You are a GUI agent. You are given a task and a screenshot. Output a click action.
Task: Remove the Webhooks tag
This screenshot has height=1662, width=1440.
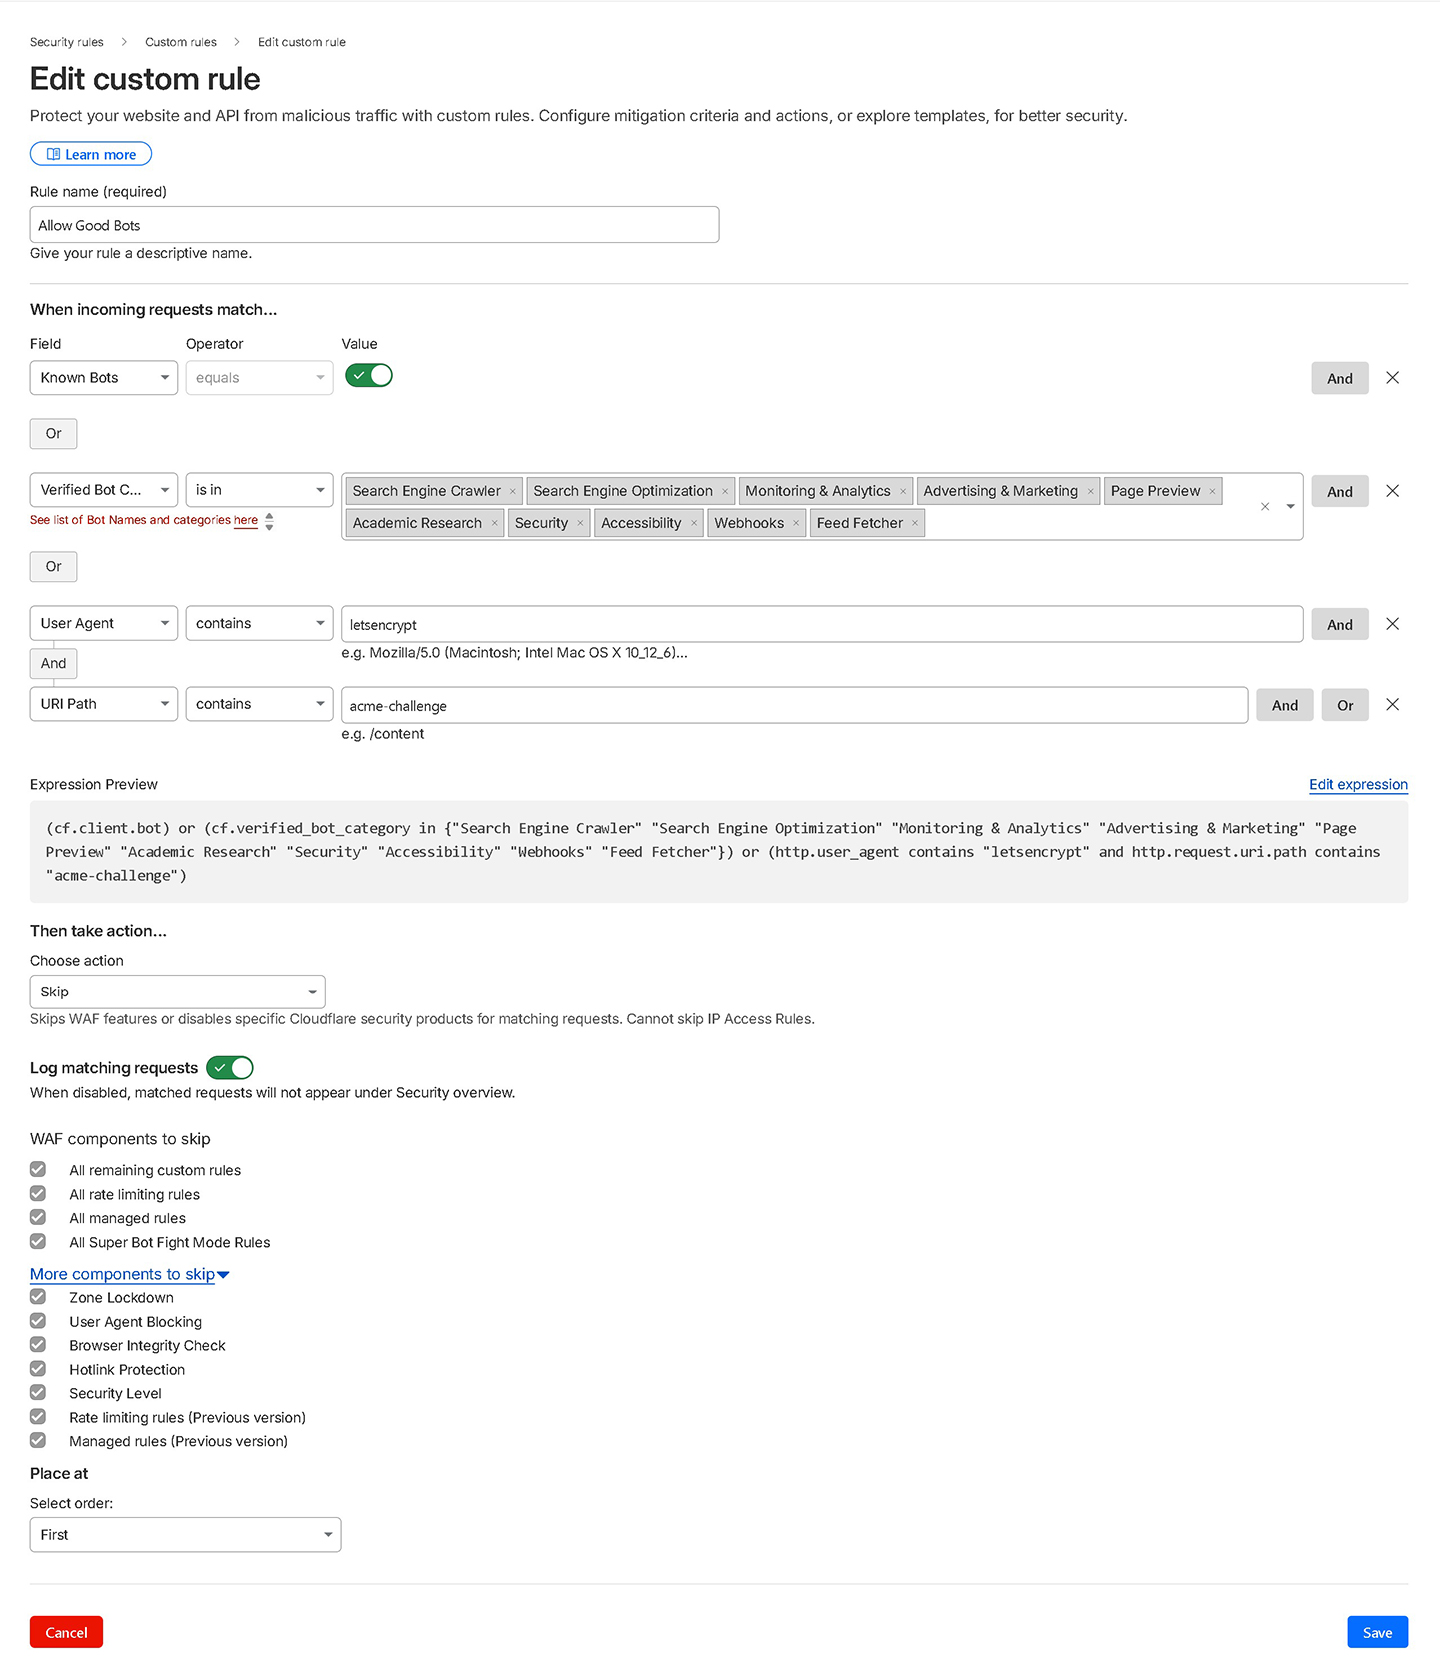[x=796, y=523]
